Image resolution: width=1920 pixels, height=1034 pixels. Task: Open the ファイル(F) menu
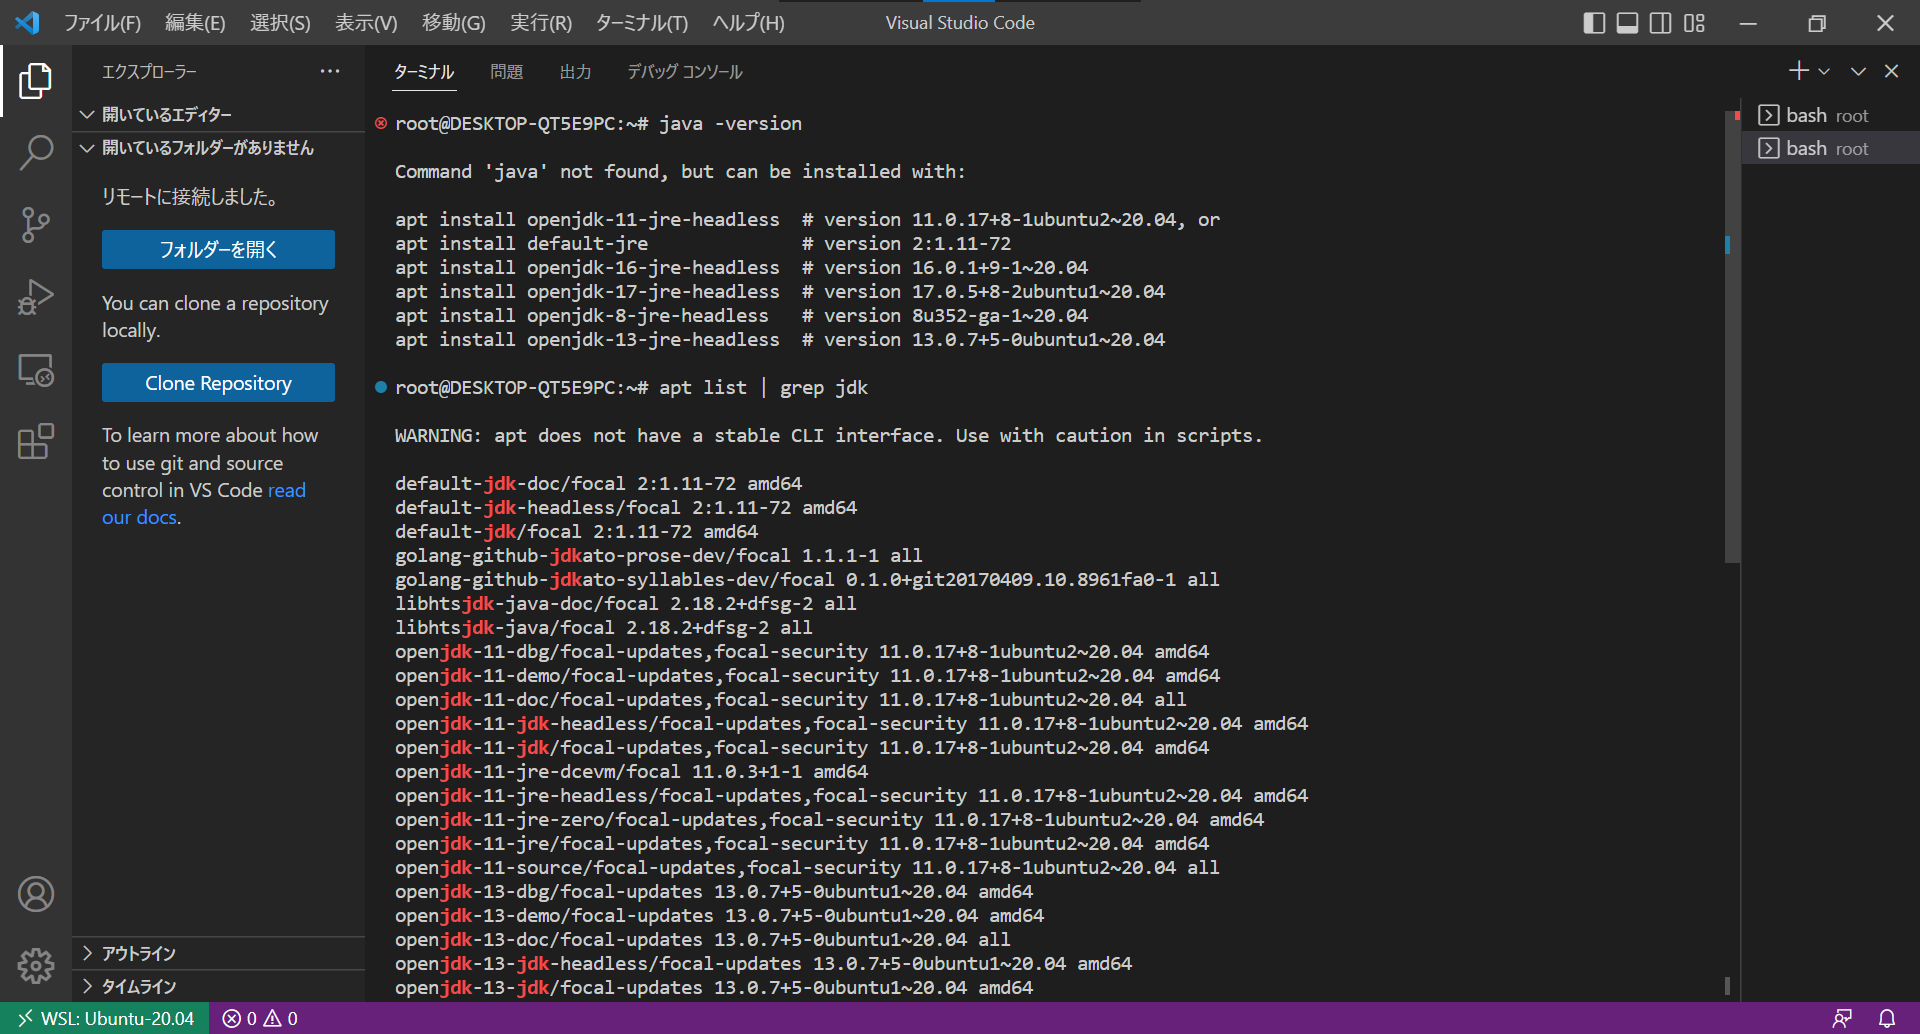pyautogui.click(x=102, y=22)
